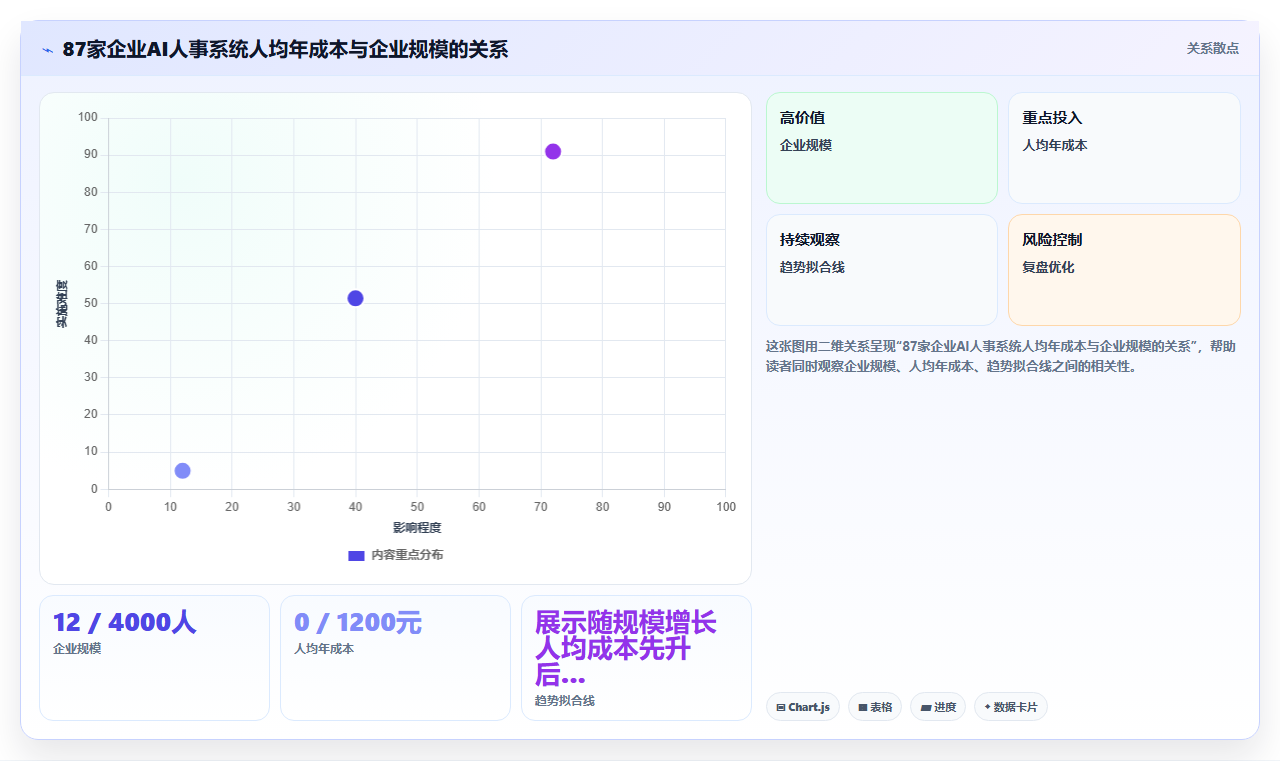Click the lightning icon beside the title
Viewport: 1280px width, 761px height.
(47, 50)
